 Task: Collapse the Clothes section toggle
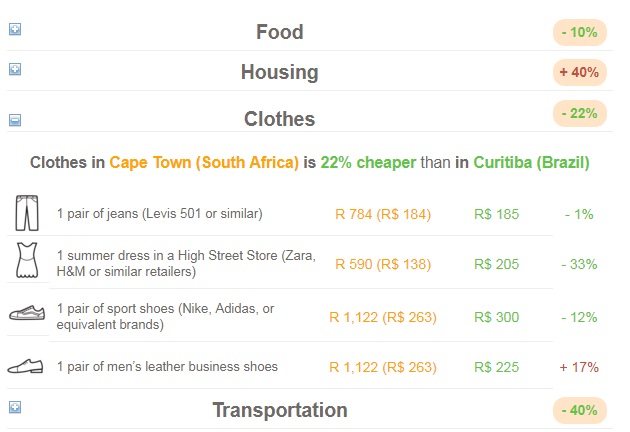pyautogui.click(x=15, y=119)
